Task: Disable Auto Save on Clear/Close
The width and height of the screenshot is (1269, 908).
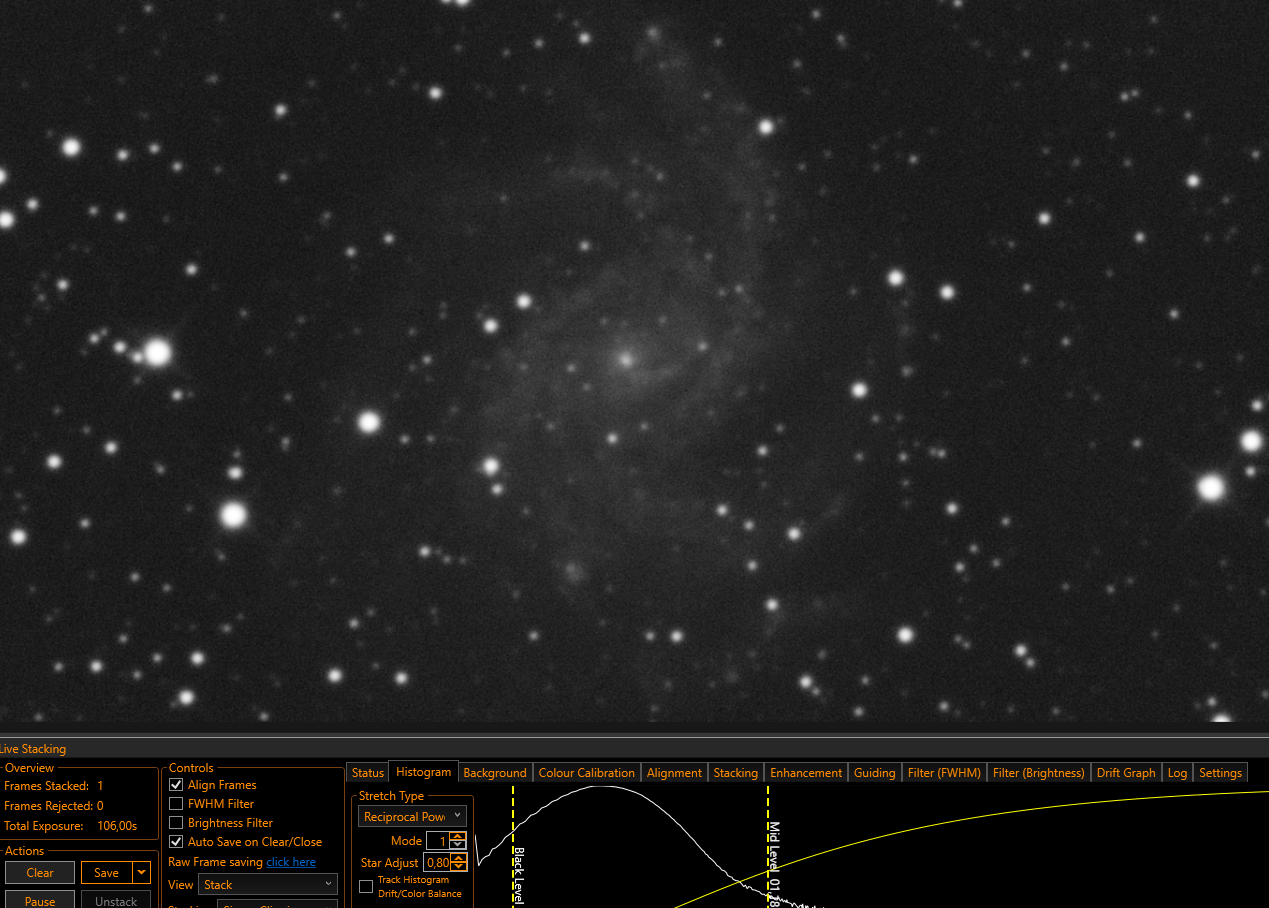Action: coord(176,842)
